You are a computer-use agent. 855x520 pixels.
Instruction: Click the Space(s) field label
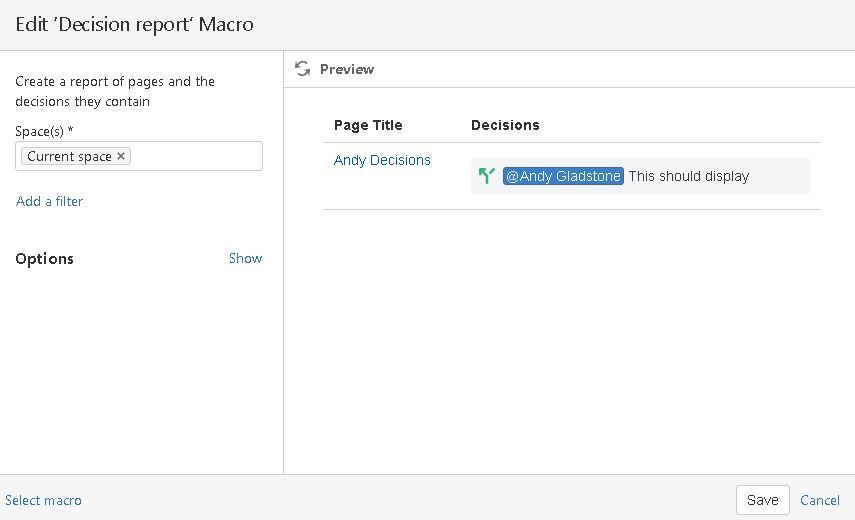(44, 131)
